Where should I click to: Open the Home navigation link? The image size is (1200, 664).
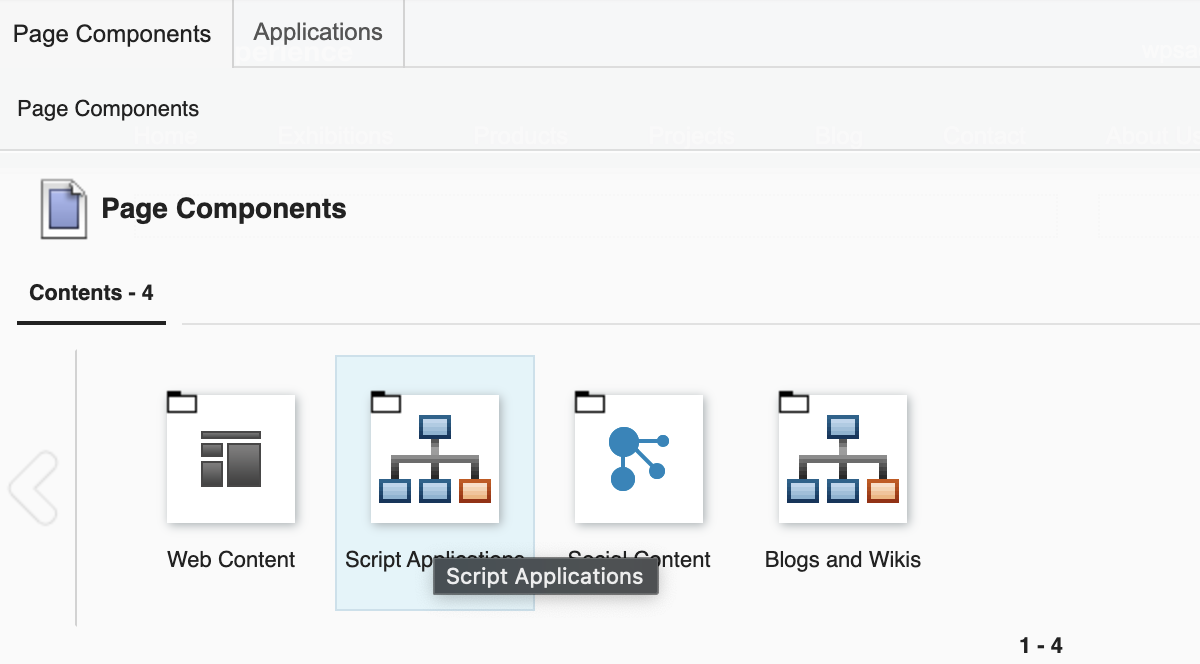[163, 136]
